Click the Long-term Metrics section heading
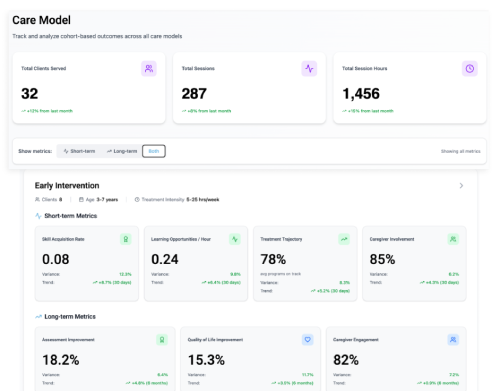The height and width of the screenshot is (391, 500). tap(70, 317)
